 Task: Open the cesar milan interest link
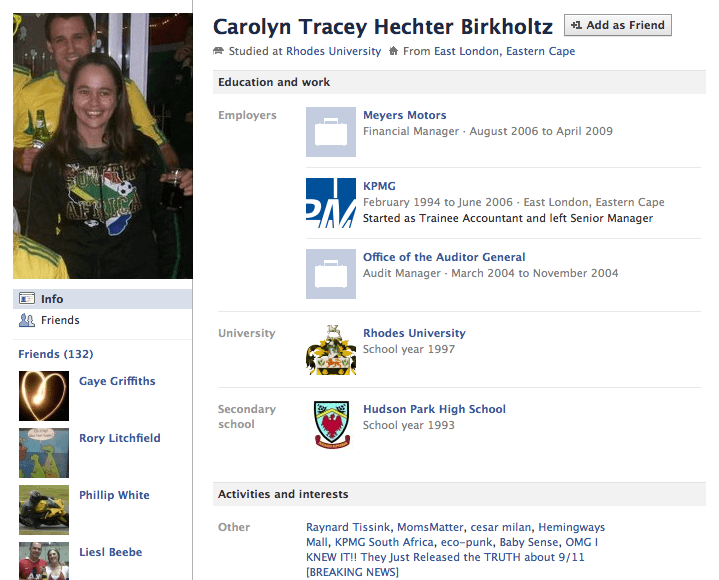(x=501, y=527)
